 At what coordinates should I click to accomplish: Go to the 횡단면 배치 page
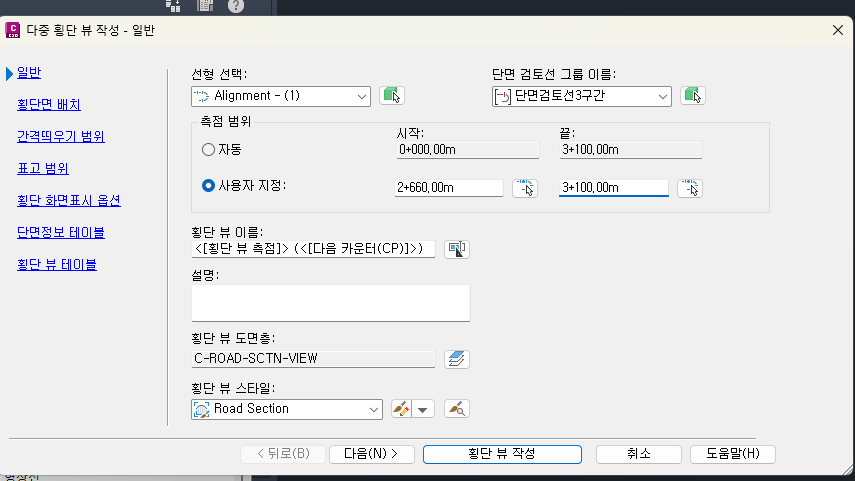click(x=49, y=104)
